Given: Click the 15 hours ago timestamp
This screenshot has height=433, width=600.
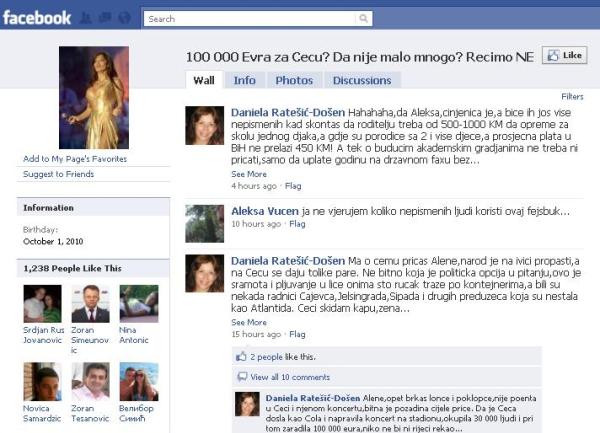Looking at the screenshot, I should 256,334.
